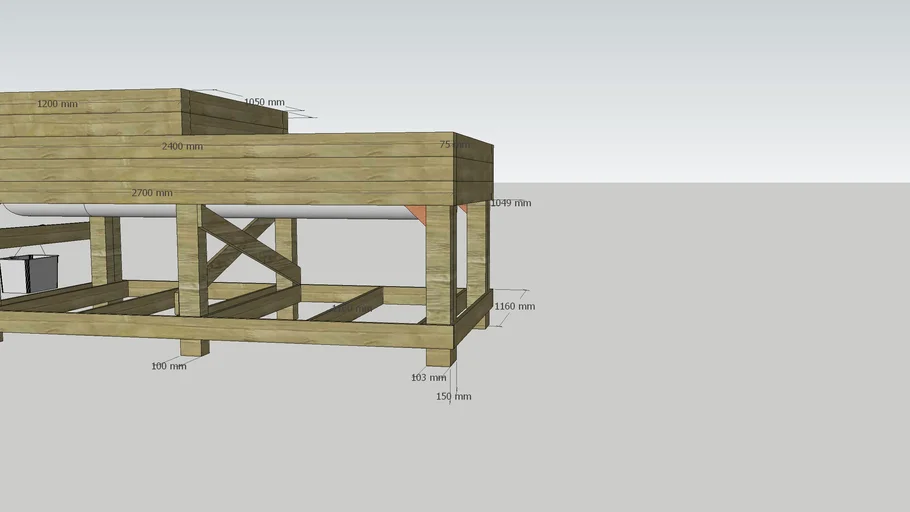Click the 1049 mm height dimension
The height and width of the screenshot is (512, 910).
(510, 203)
